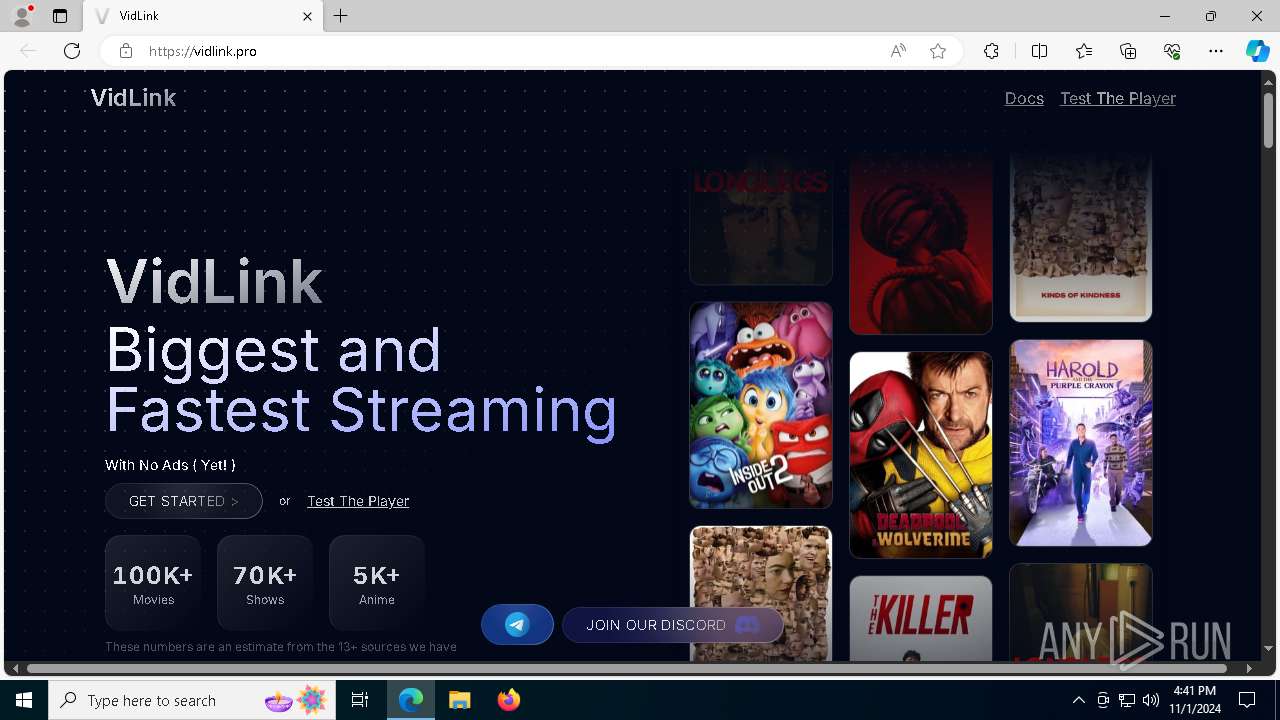This screenshot has width=1280, height=720.
Task: Click Test The Player link beside GET STARTED
Action: tap(358, 501)
